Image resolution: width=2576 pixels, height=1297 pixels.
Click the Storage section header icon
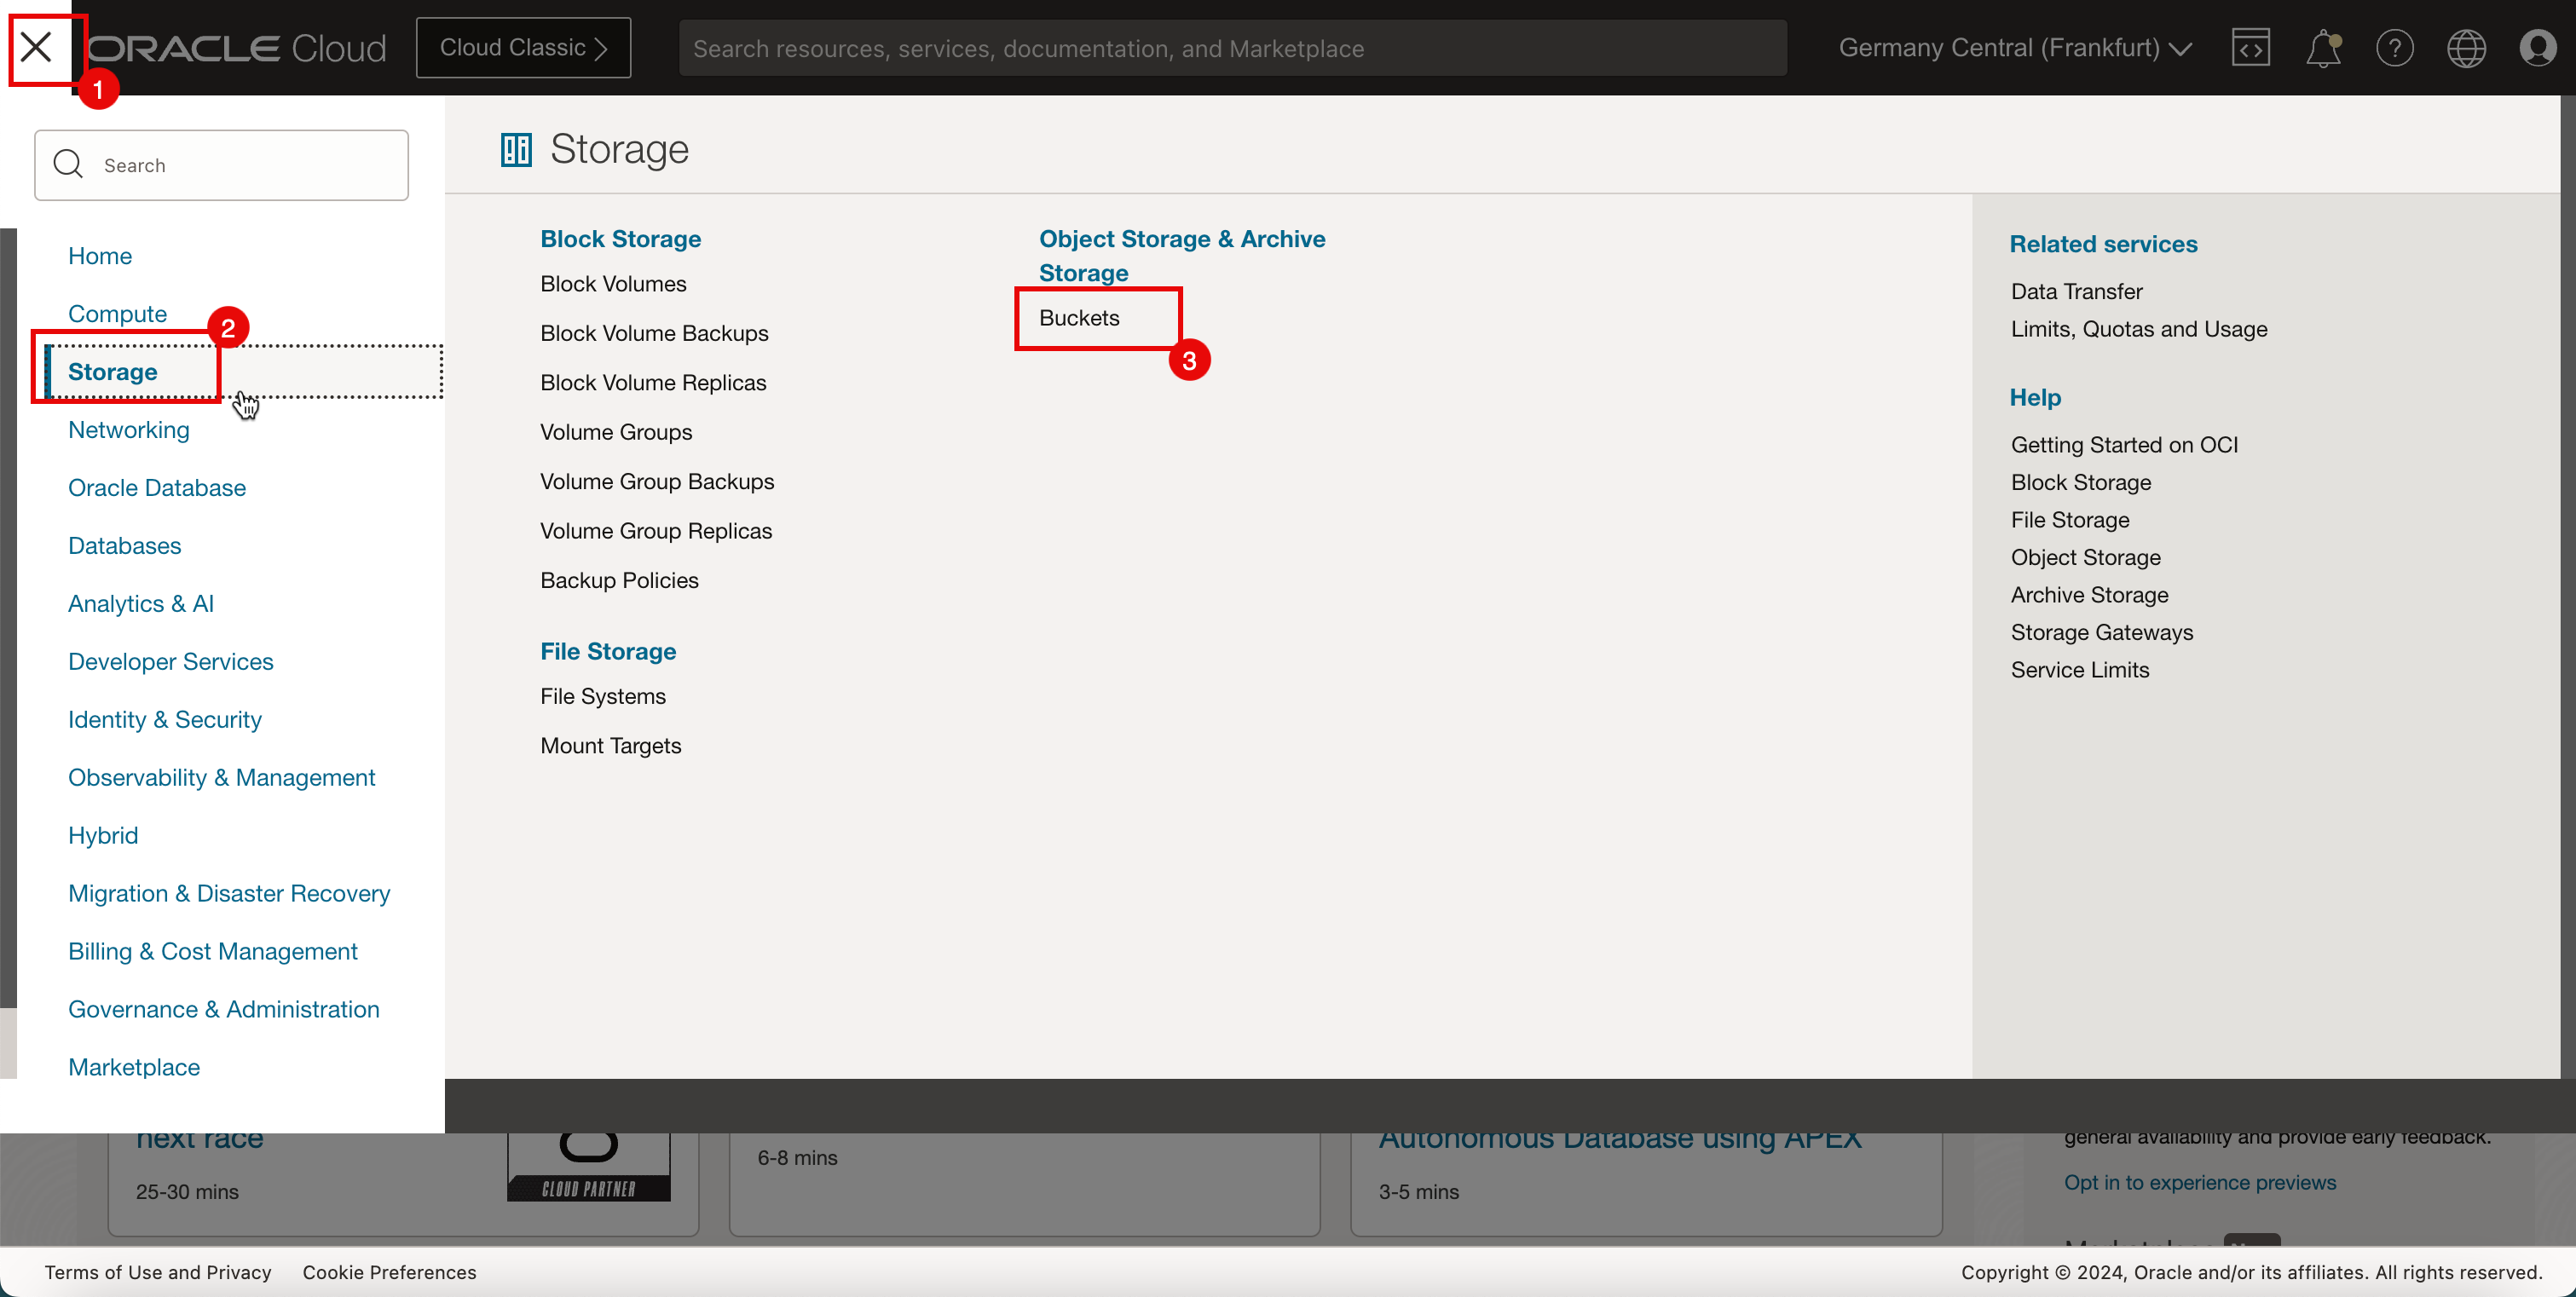516,150
